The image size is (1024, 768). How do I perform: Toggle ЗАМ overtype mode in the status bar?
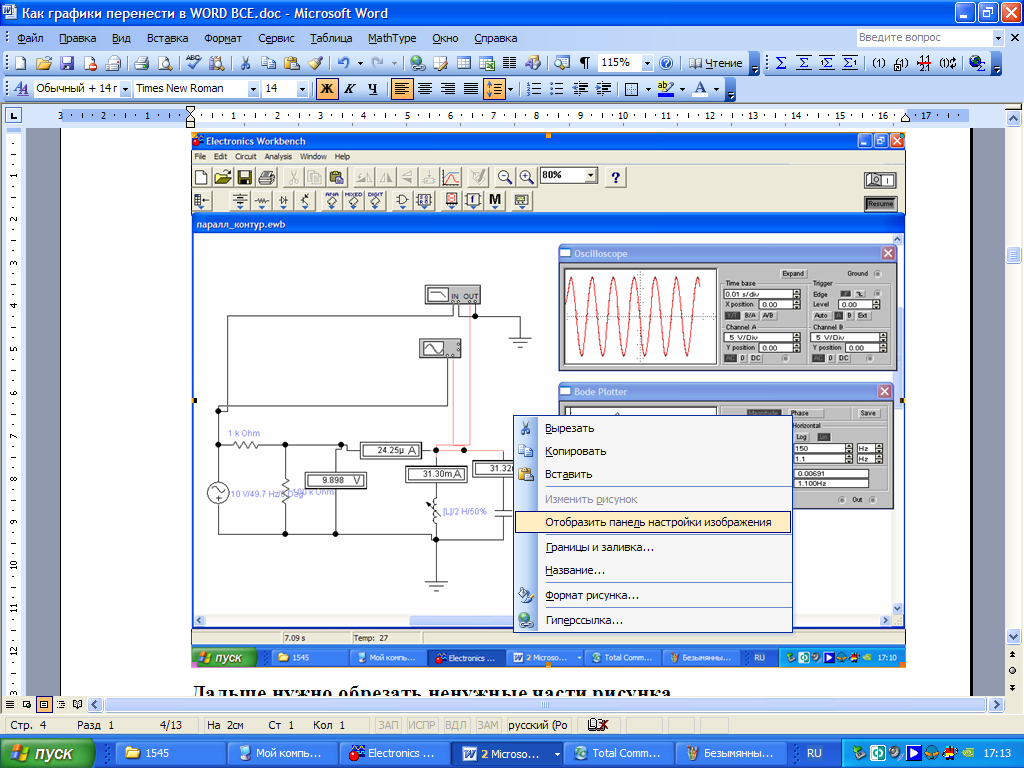pyautogui.click(x=488, y=725)
